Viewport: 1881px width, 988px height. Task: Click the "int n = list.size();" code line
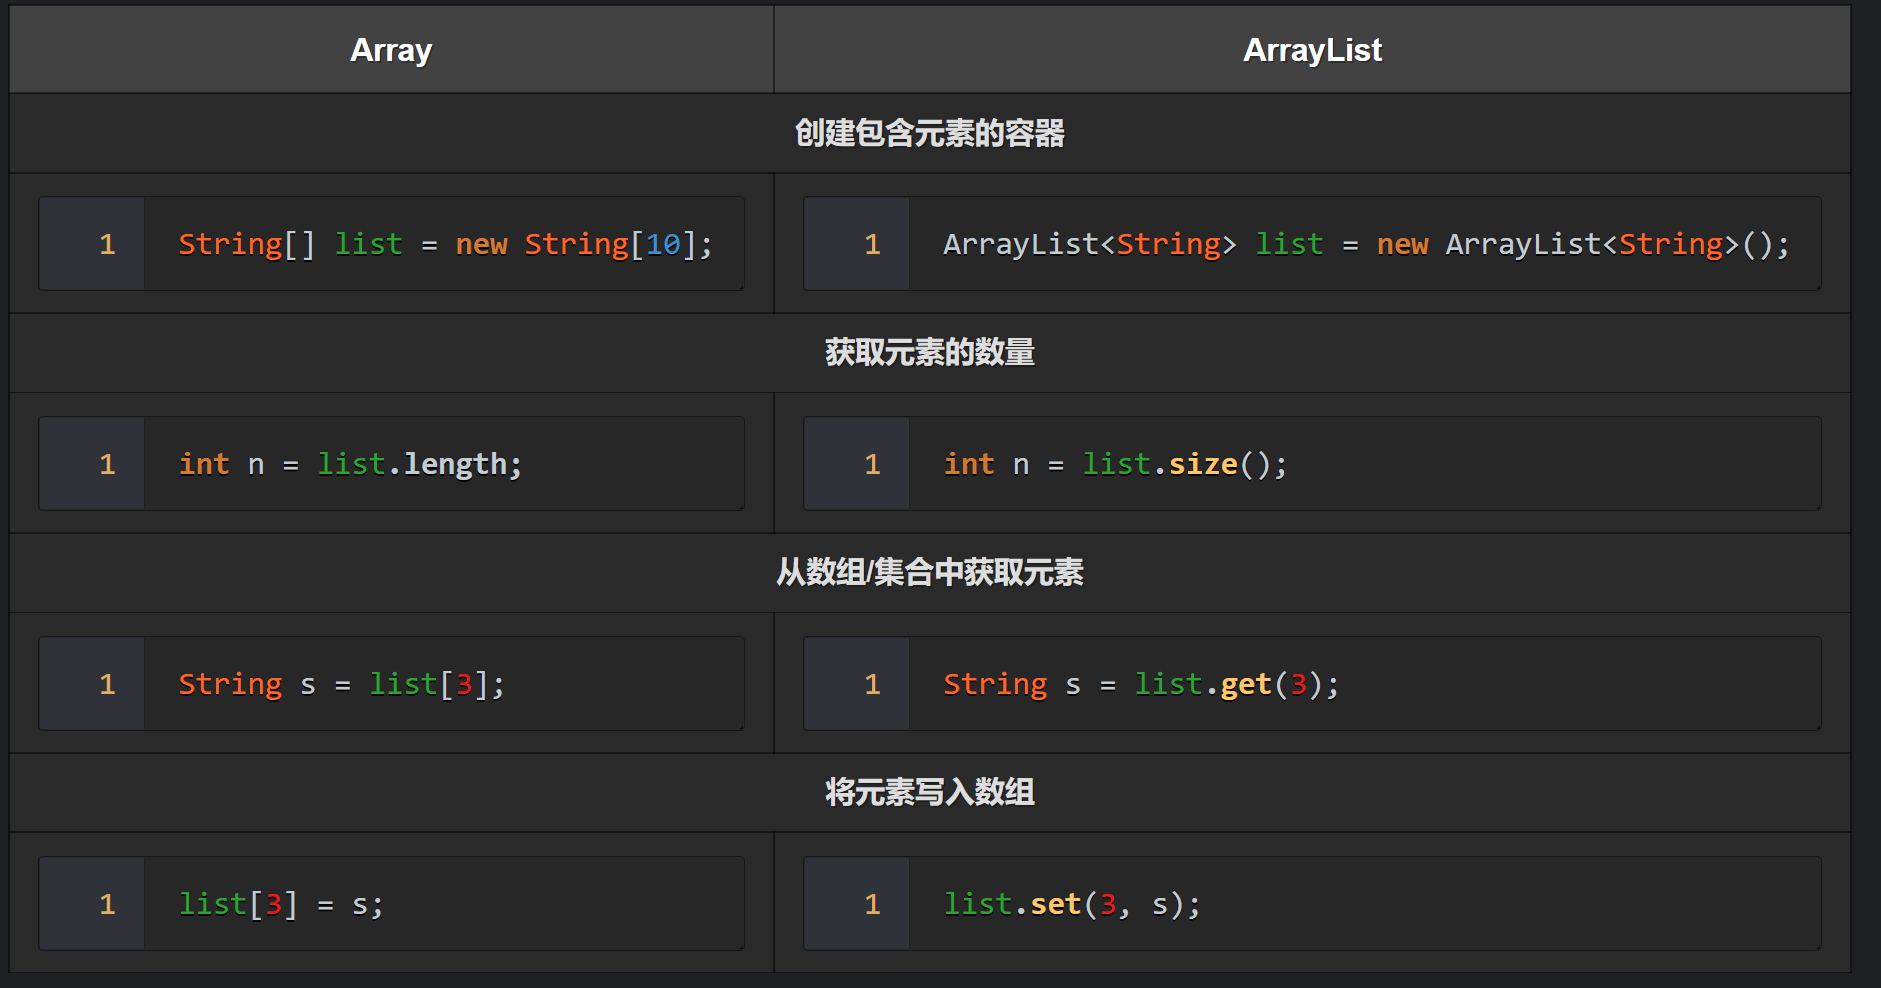point(1114,463)
